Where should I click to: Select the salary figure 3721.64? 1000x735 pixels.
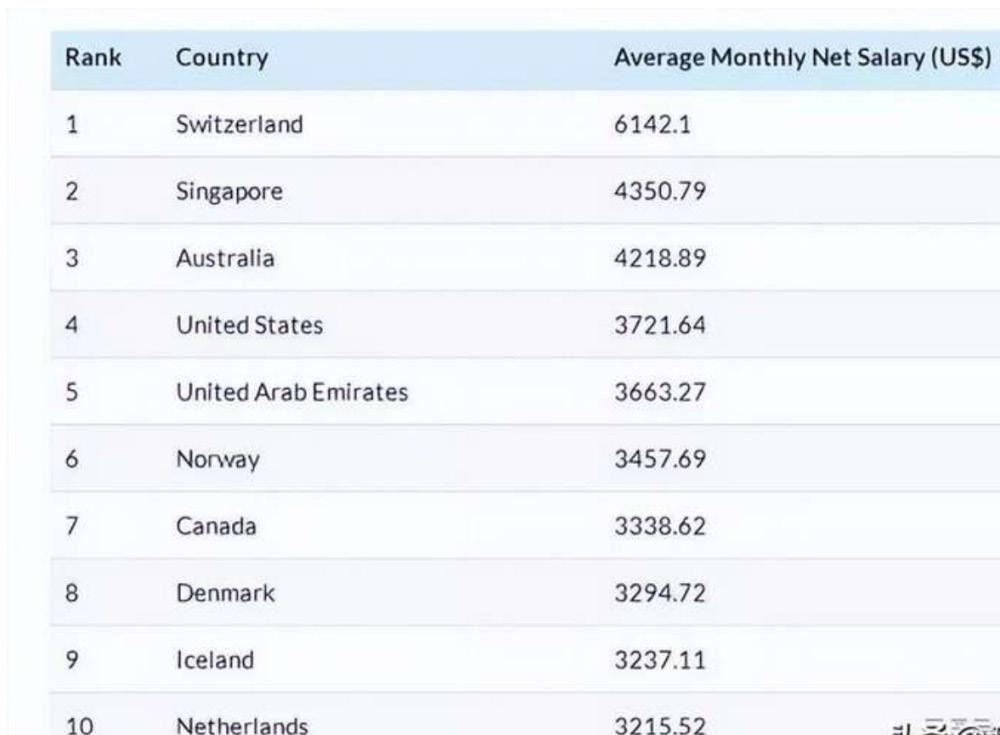pyautogui.click(x=660, y=326)
